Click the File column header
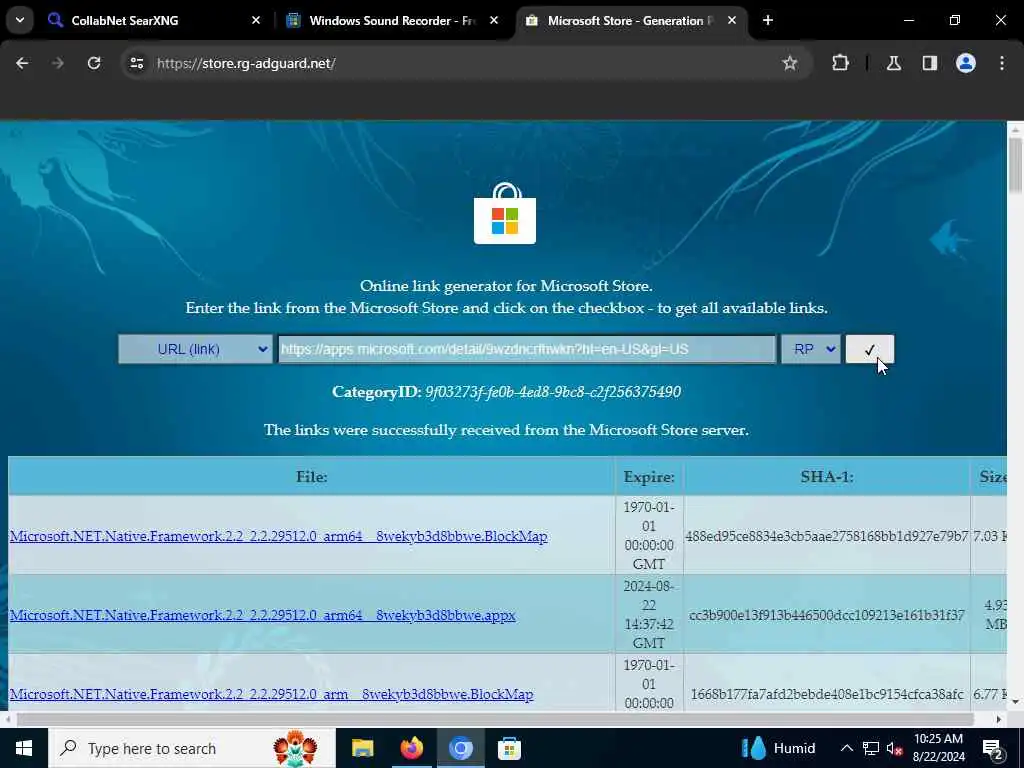 [312, 477]
